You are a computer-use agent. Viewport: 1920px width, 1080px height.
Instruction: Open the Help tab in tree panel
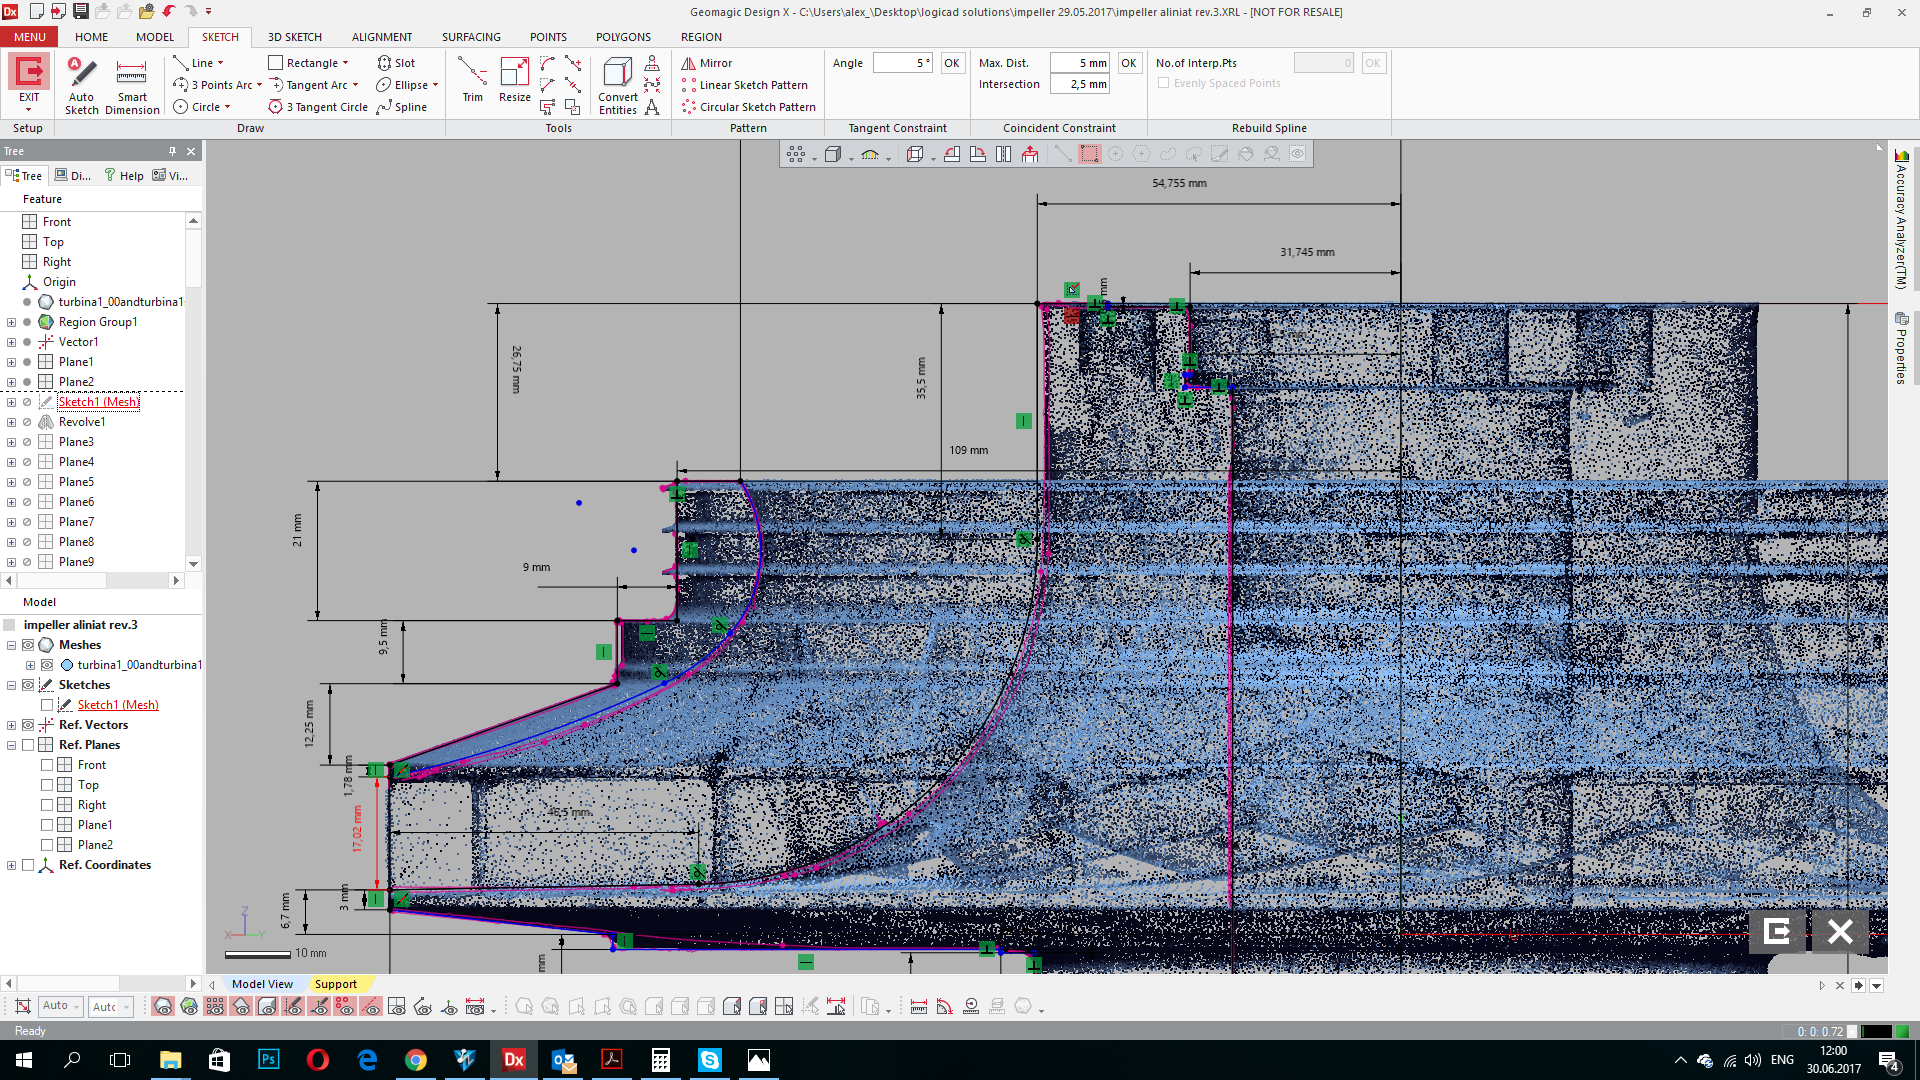pyautogui.click(x=124, y=176)
